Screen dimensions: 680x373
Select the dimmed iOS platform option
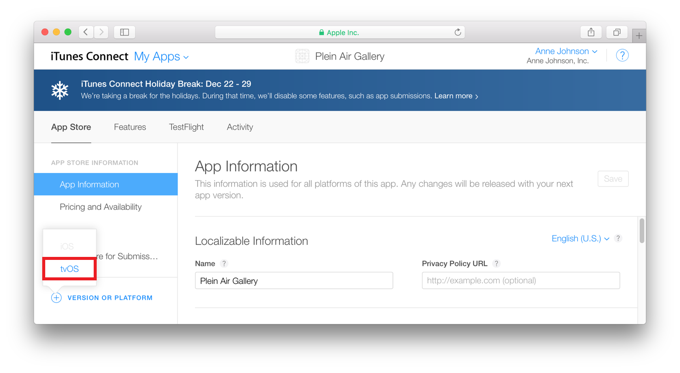67,246
